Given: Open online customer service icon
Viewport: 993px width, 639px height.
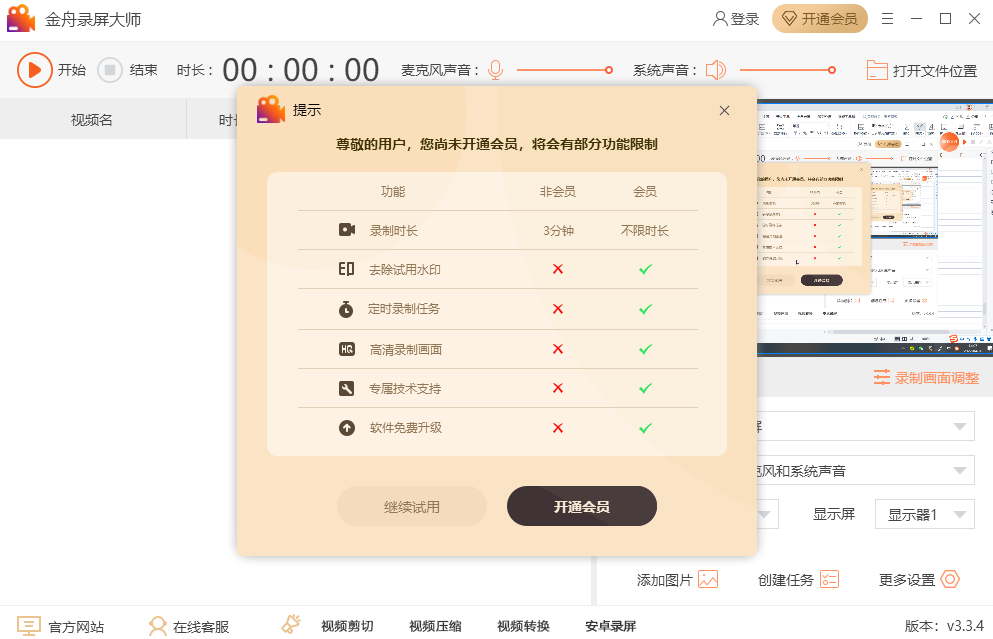Looking at the screenshot, I should [158, 626].
